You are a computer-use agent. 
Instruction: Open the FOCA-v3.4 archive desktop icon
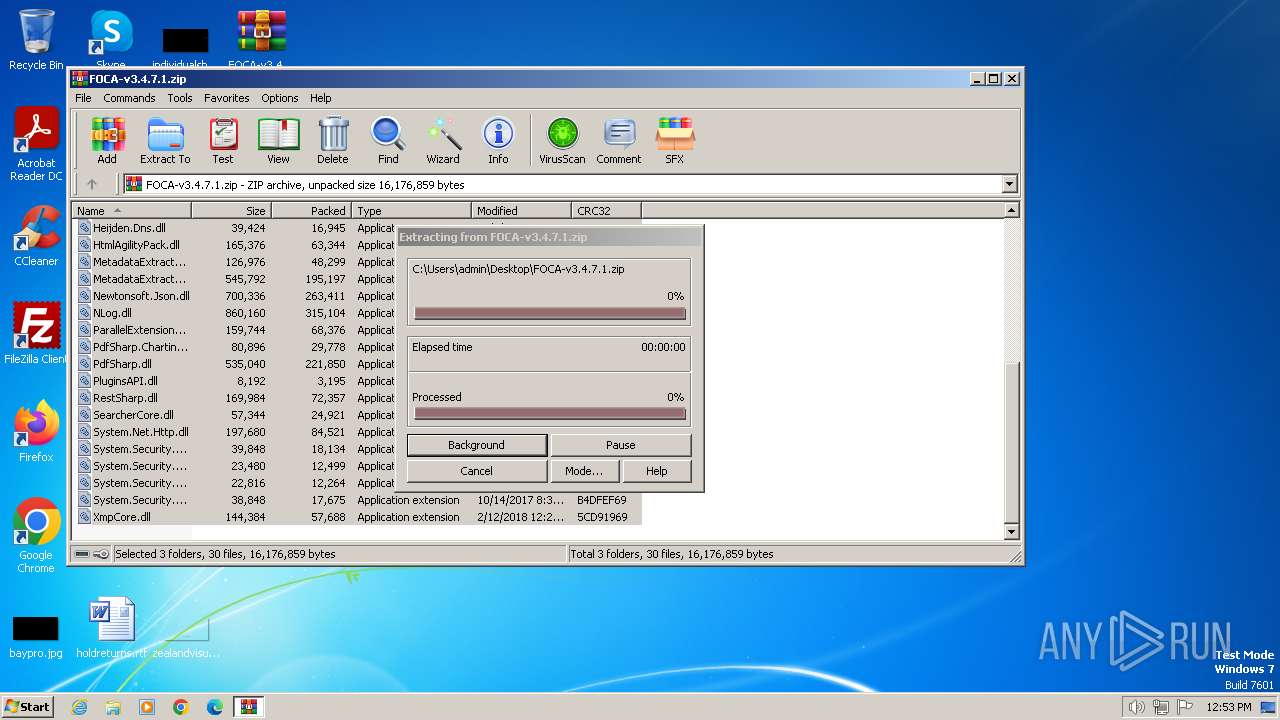pyautogui.click(x=261, y=40)
